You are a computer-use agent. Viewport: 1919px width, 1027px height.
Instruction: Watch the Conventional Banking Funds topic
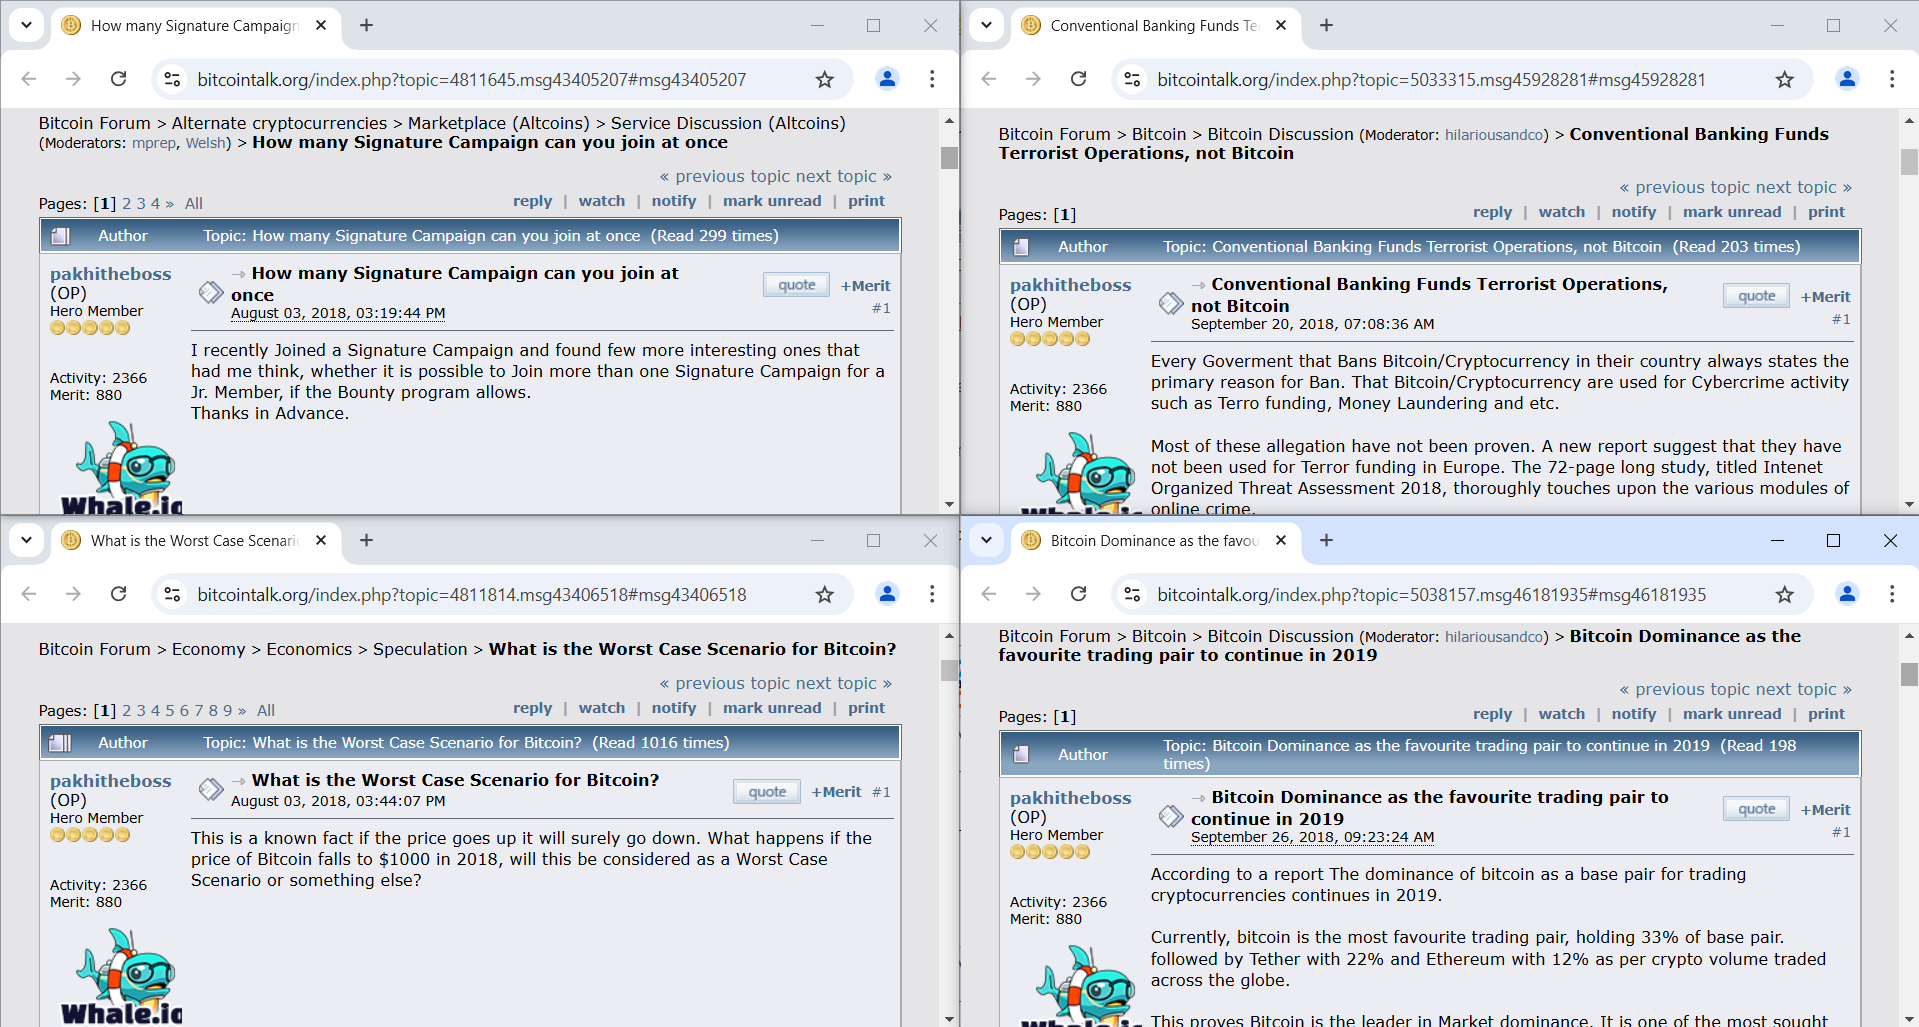click(x=1562, y=212)
